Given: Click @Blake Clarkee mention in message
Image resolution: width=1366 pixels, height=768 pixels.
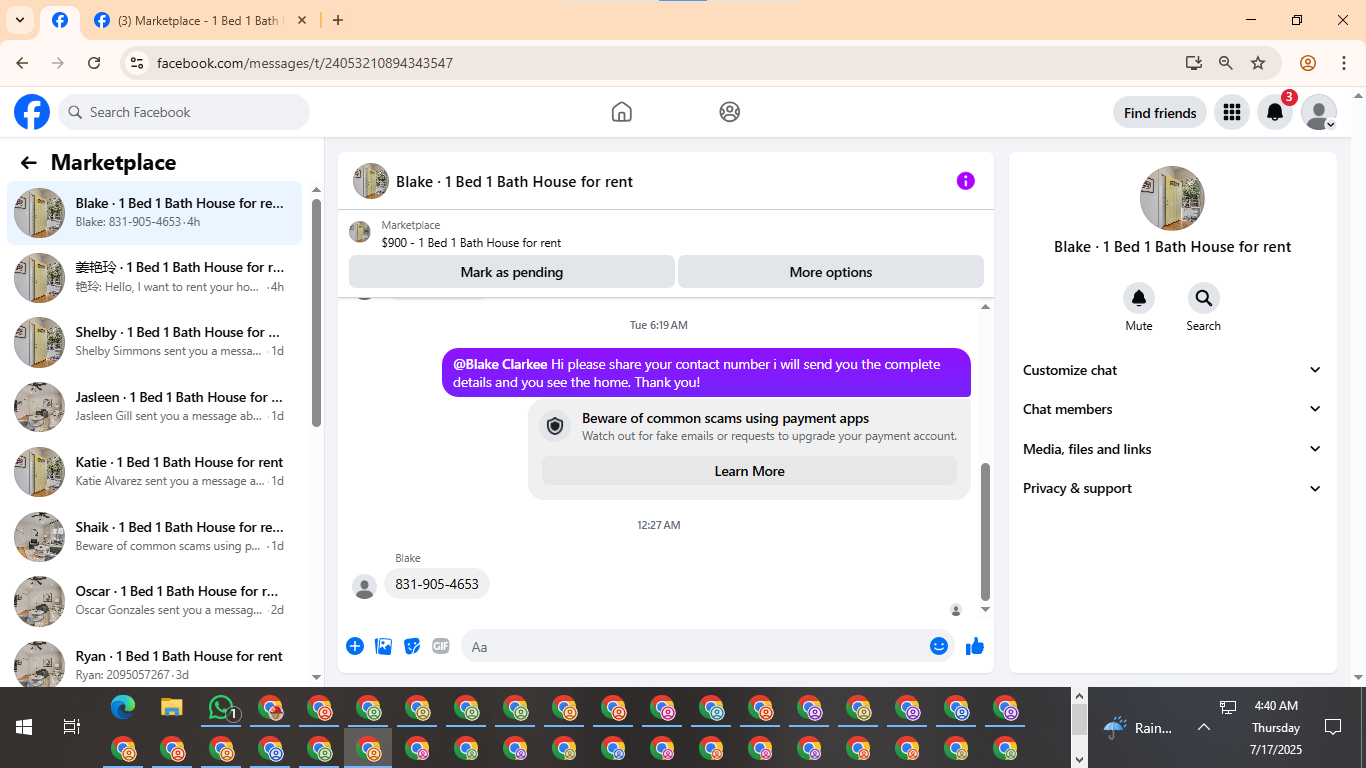Looking at the screenshot, I should click(x=500, y=364).
